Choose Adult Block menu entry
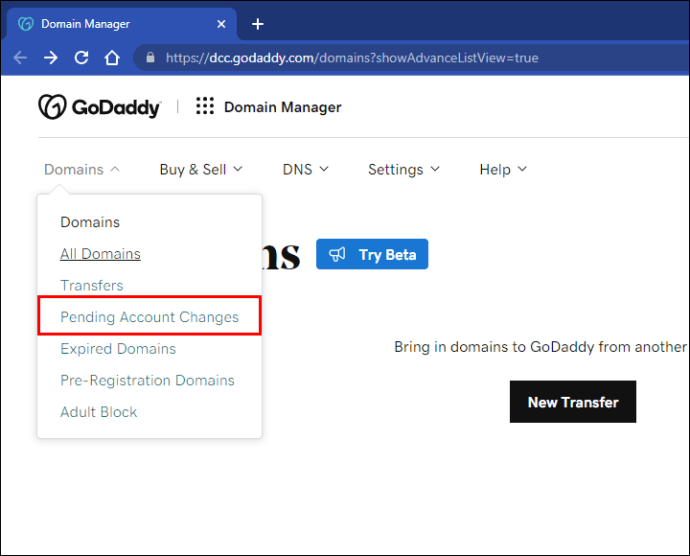Viewport: 690px width, 556px height. click(99, 412)
